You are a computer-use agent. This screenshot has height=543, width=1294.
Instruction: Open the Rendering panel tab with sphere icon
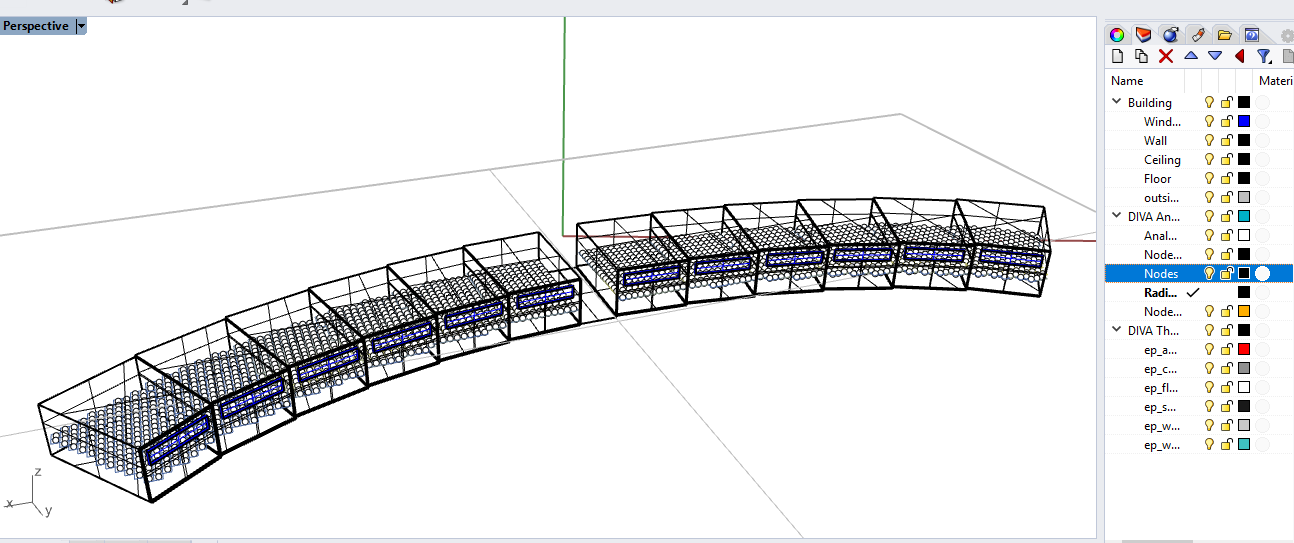(x=1169, y=35)
